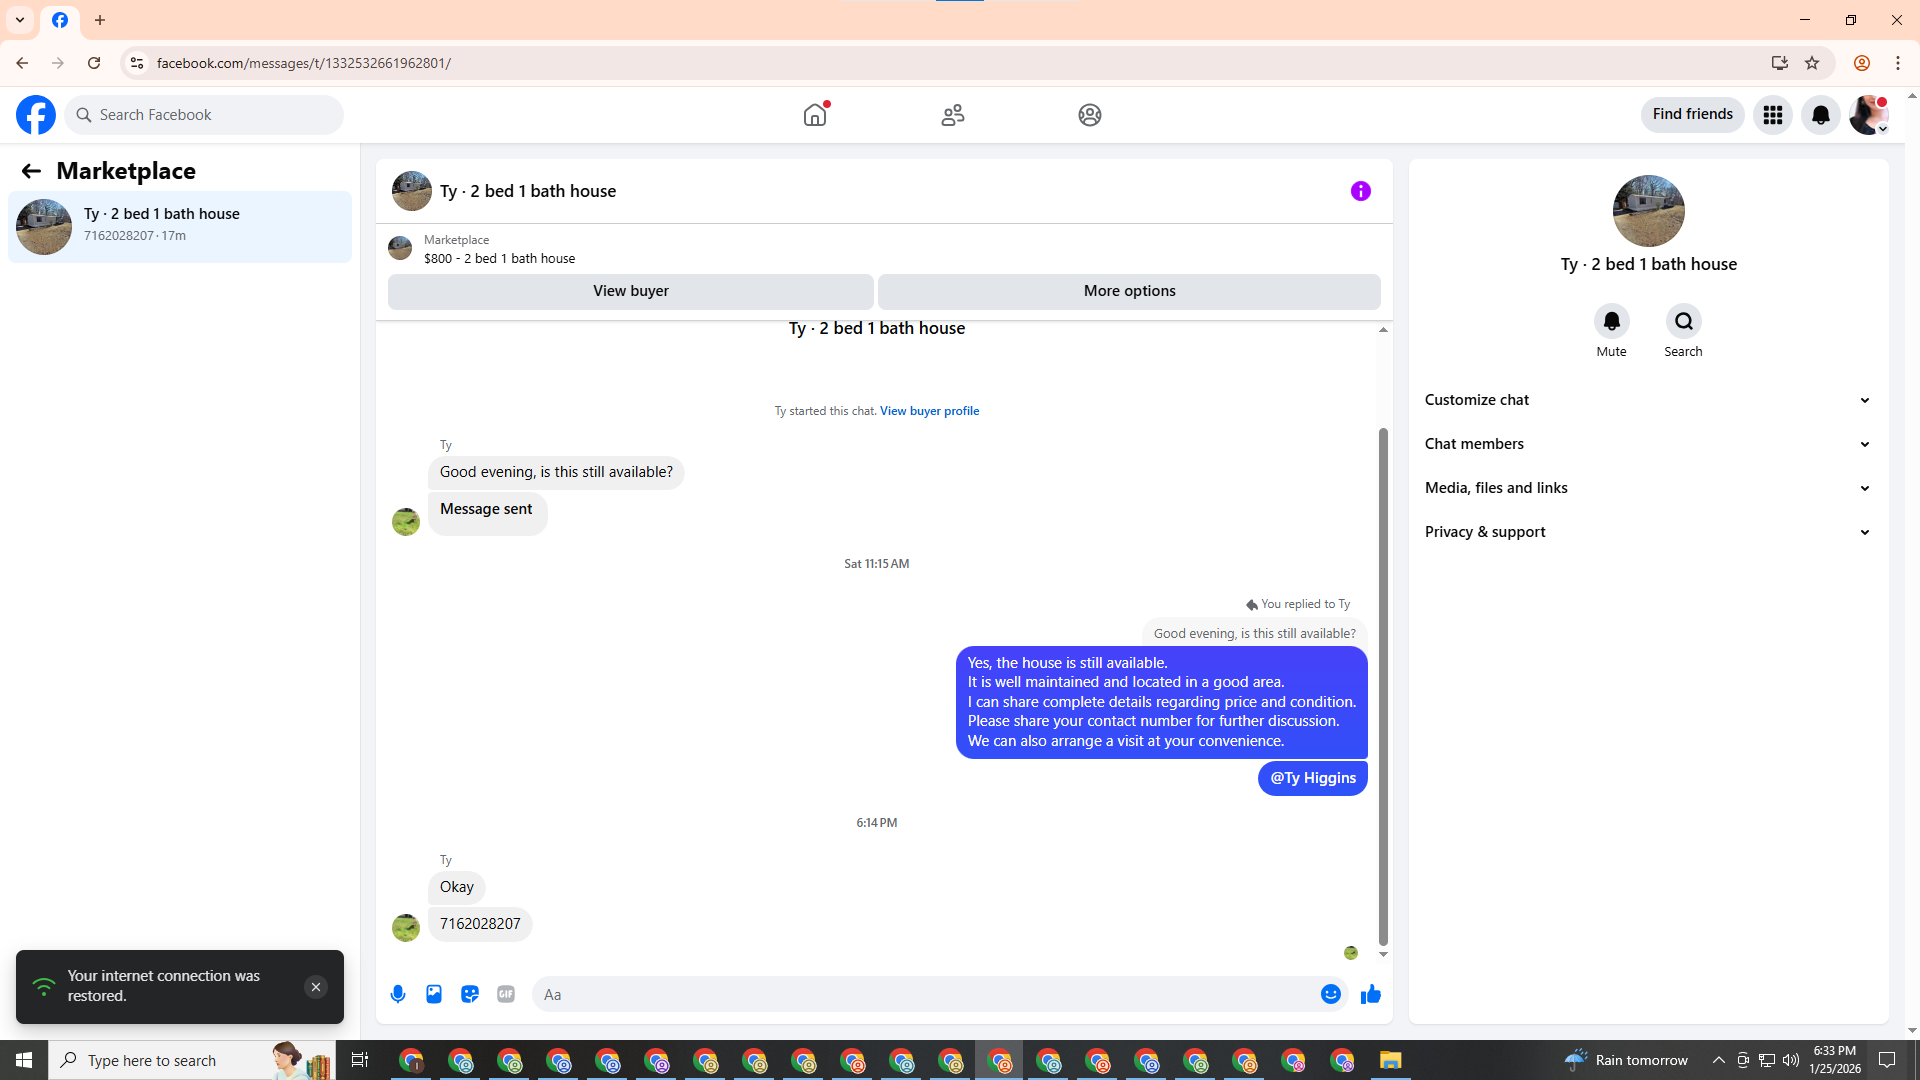Viewport: 1920px width, 1080px height.
Task: Open the Friends icon in top navigation
Action: tap(953, 115)
